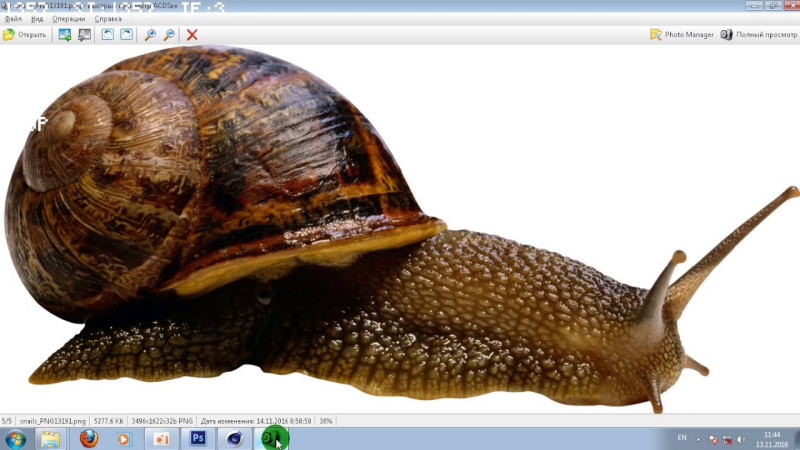Zoom in with magnifier plus icon
800x450 pixels.
pos(150,35)
